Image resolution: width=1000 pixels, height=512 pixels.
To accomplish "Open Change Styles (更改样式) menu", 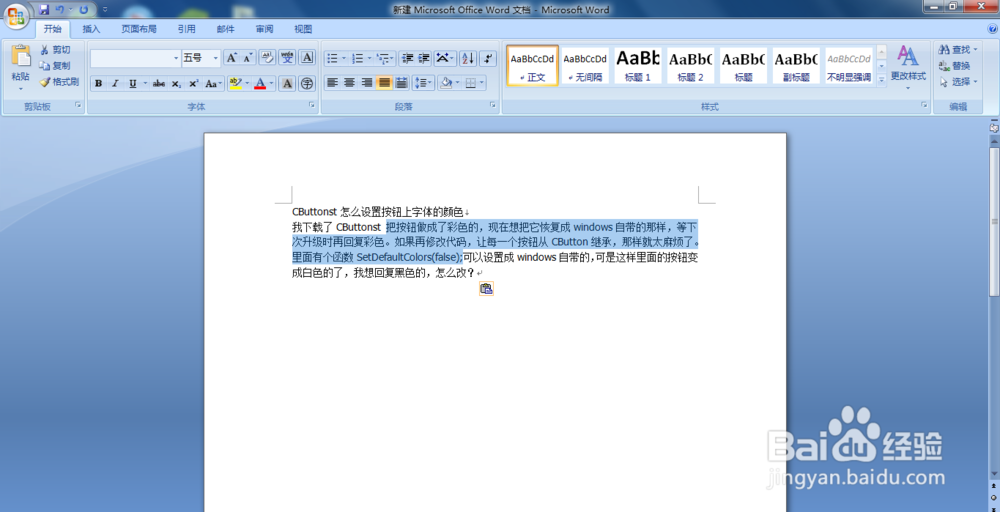I will click(908, 67).
